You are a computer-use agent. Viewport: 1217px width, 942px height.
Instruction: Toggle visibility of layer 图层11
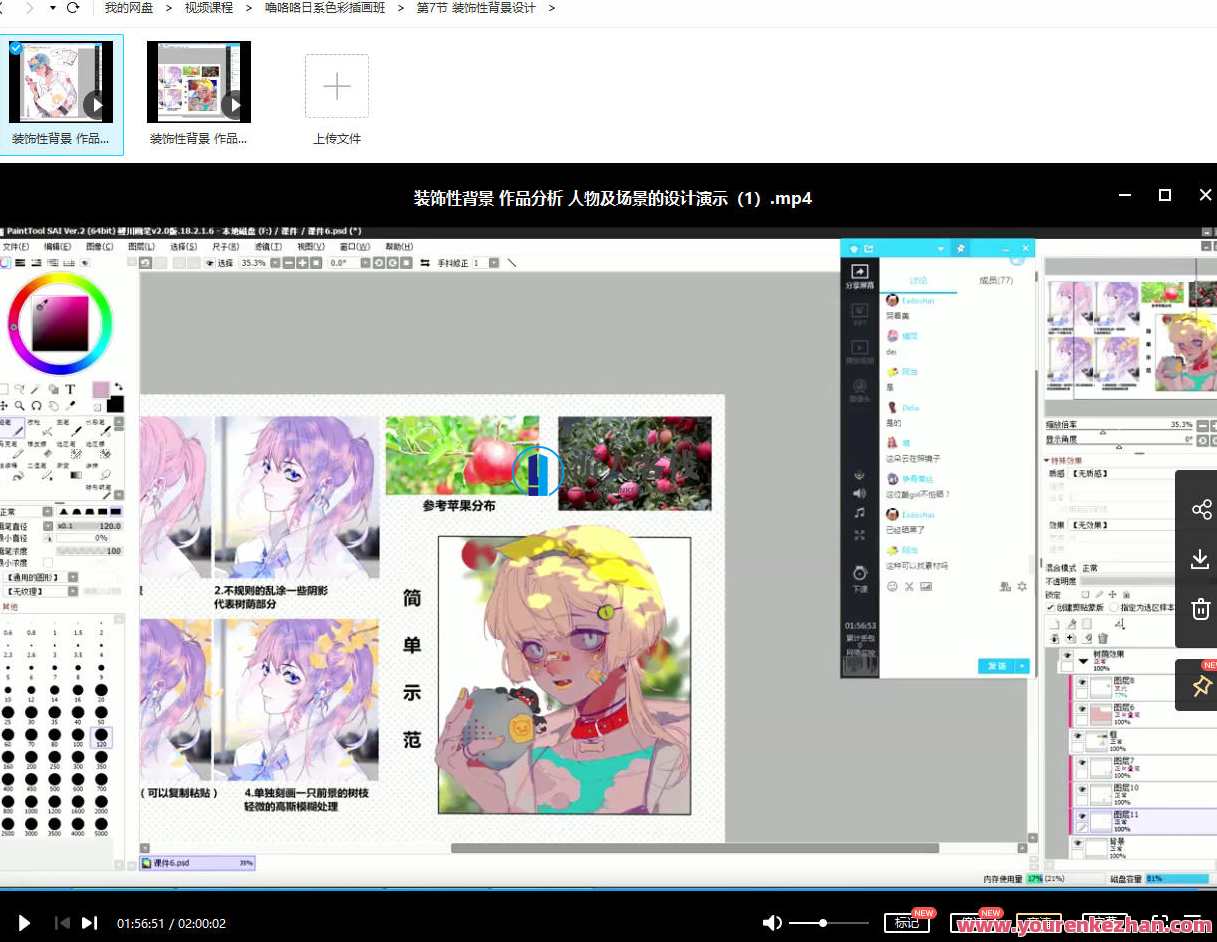(1083, 817)
